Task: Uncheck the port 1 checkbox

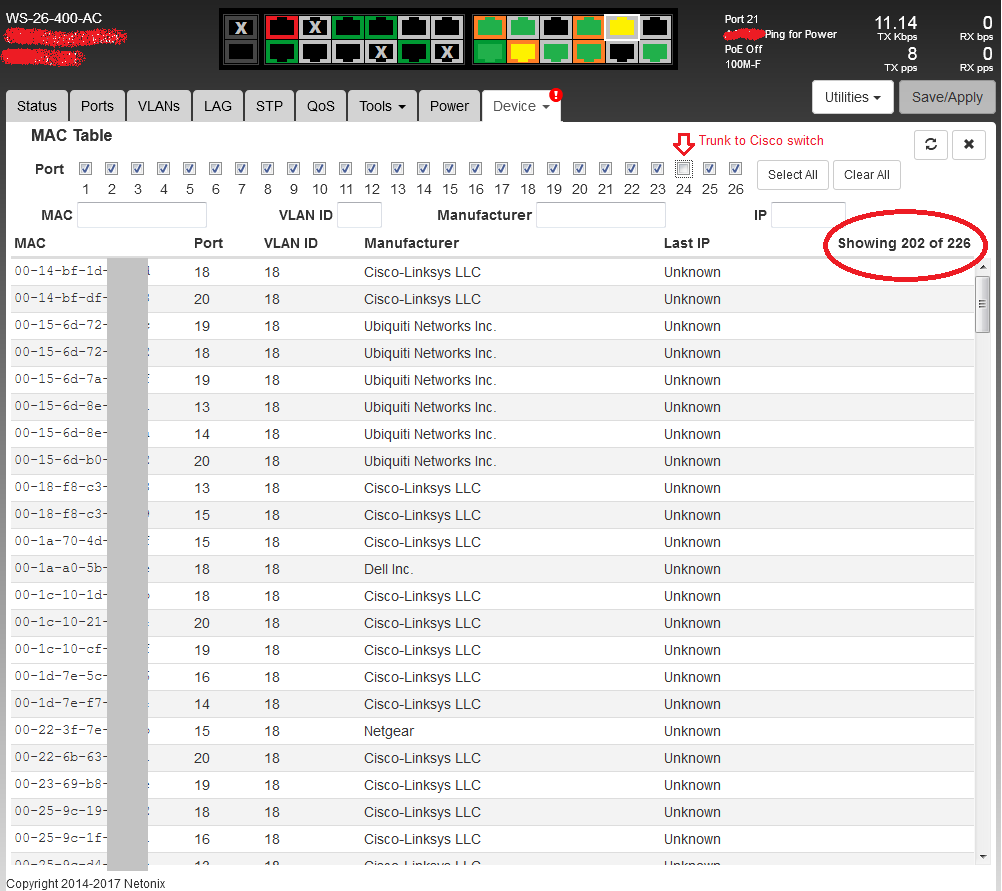Action: point(86,169)
